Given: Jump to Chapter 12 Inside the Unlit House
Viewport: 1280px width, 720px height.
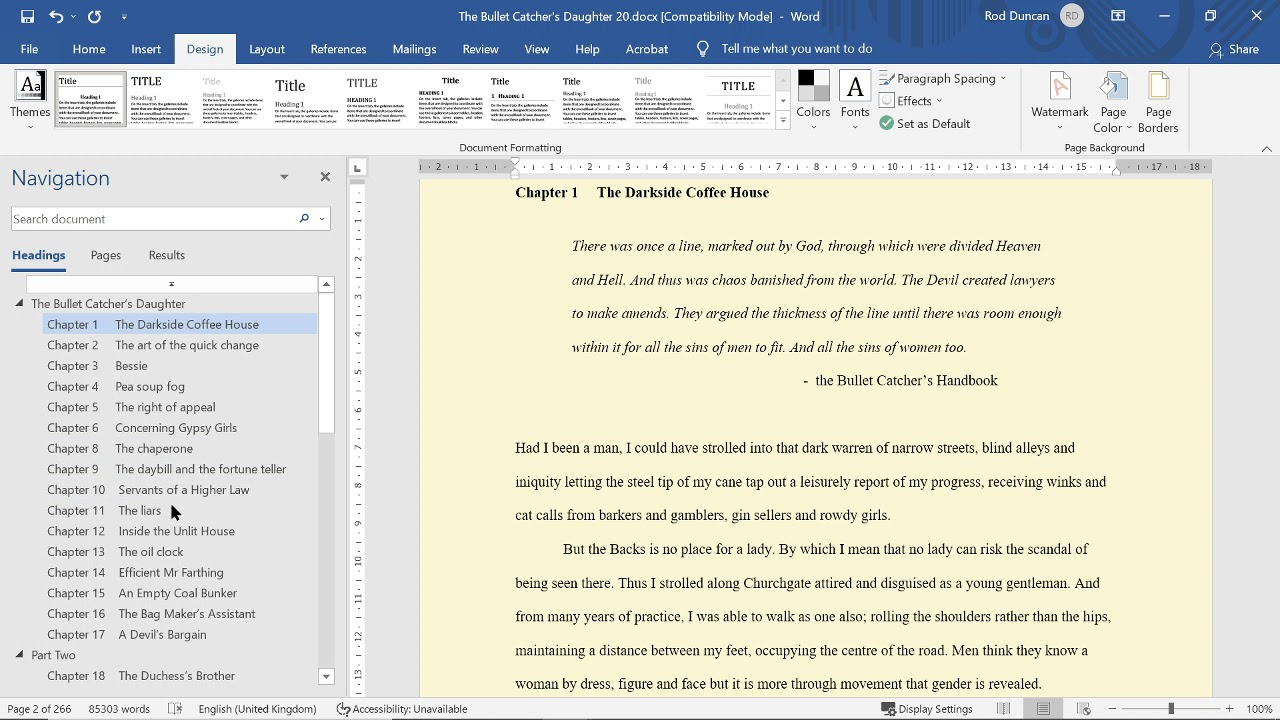Looking at the screenshot, I should [141, 531].
